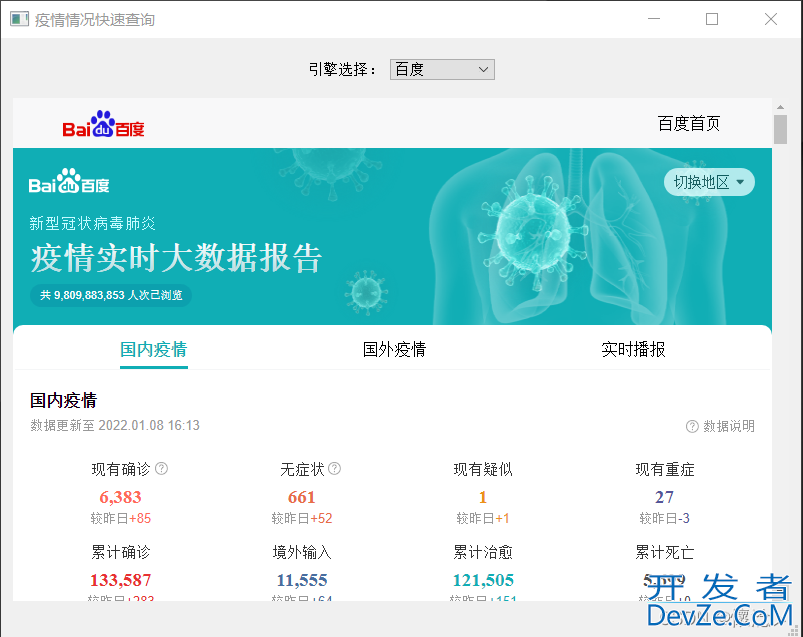Switch to the 国外疫情 tab

(394, 349)
